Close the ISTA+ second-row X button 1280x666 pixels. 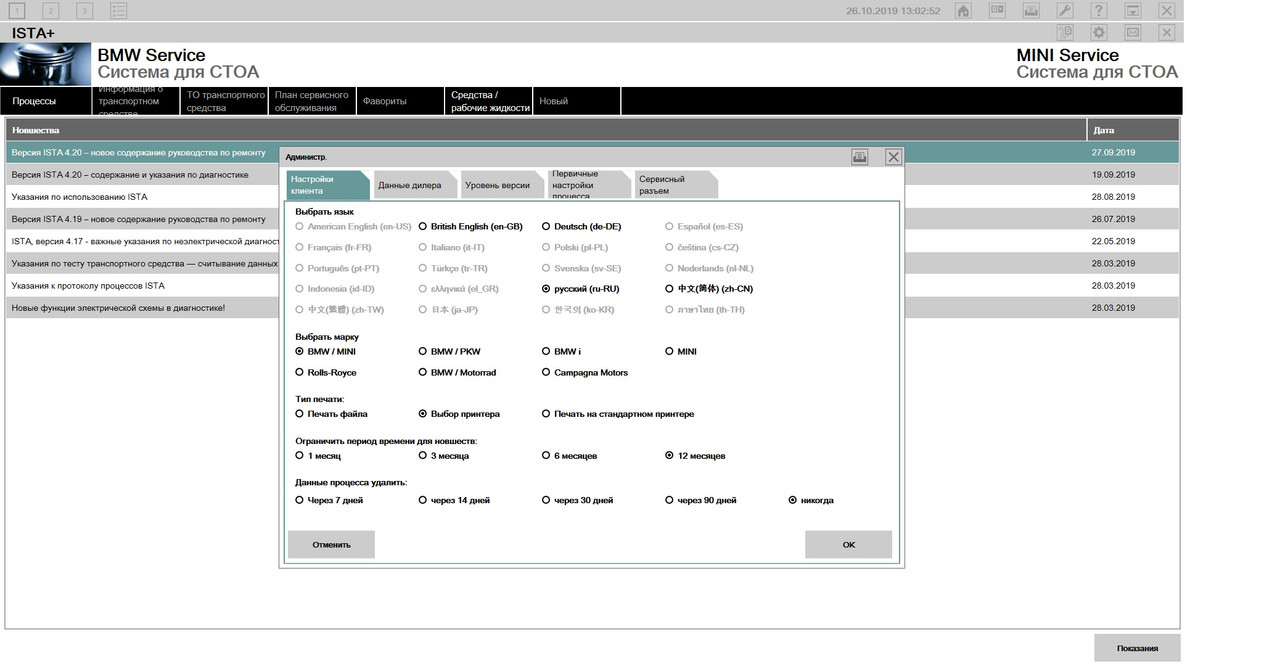(1167, 33)
